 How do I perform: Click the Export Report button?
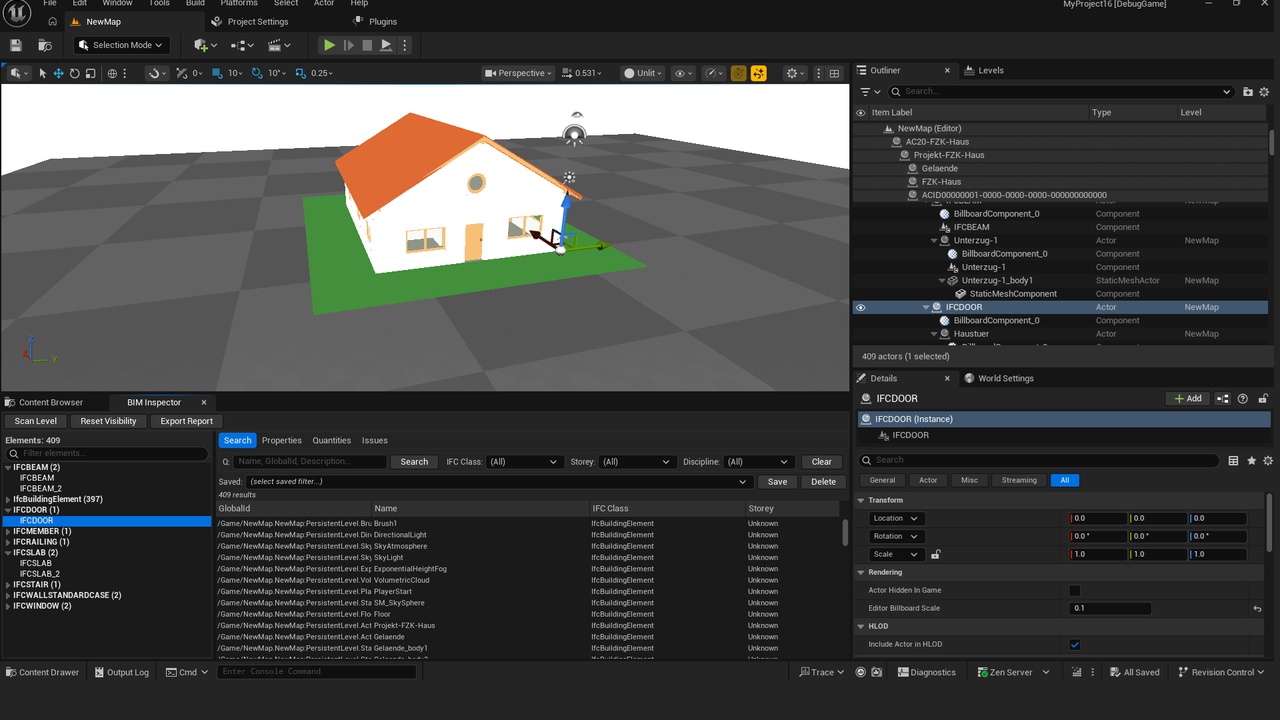187,421
